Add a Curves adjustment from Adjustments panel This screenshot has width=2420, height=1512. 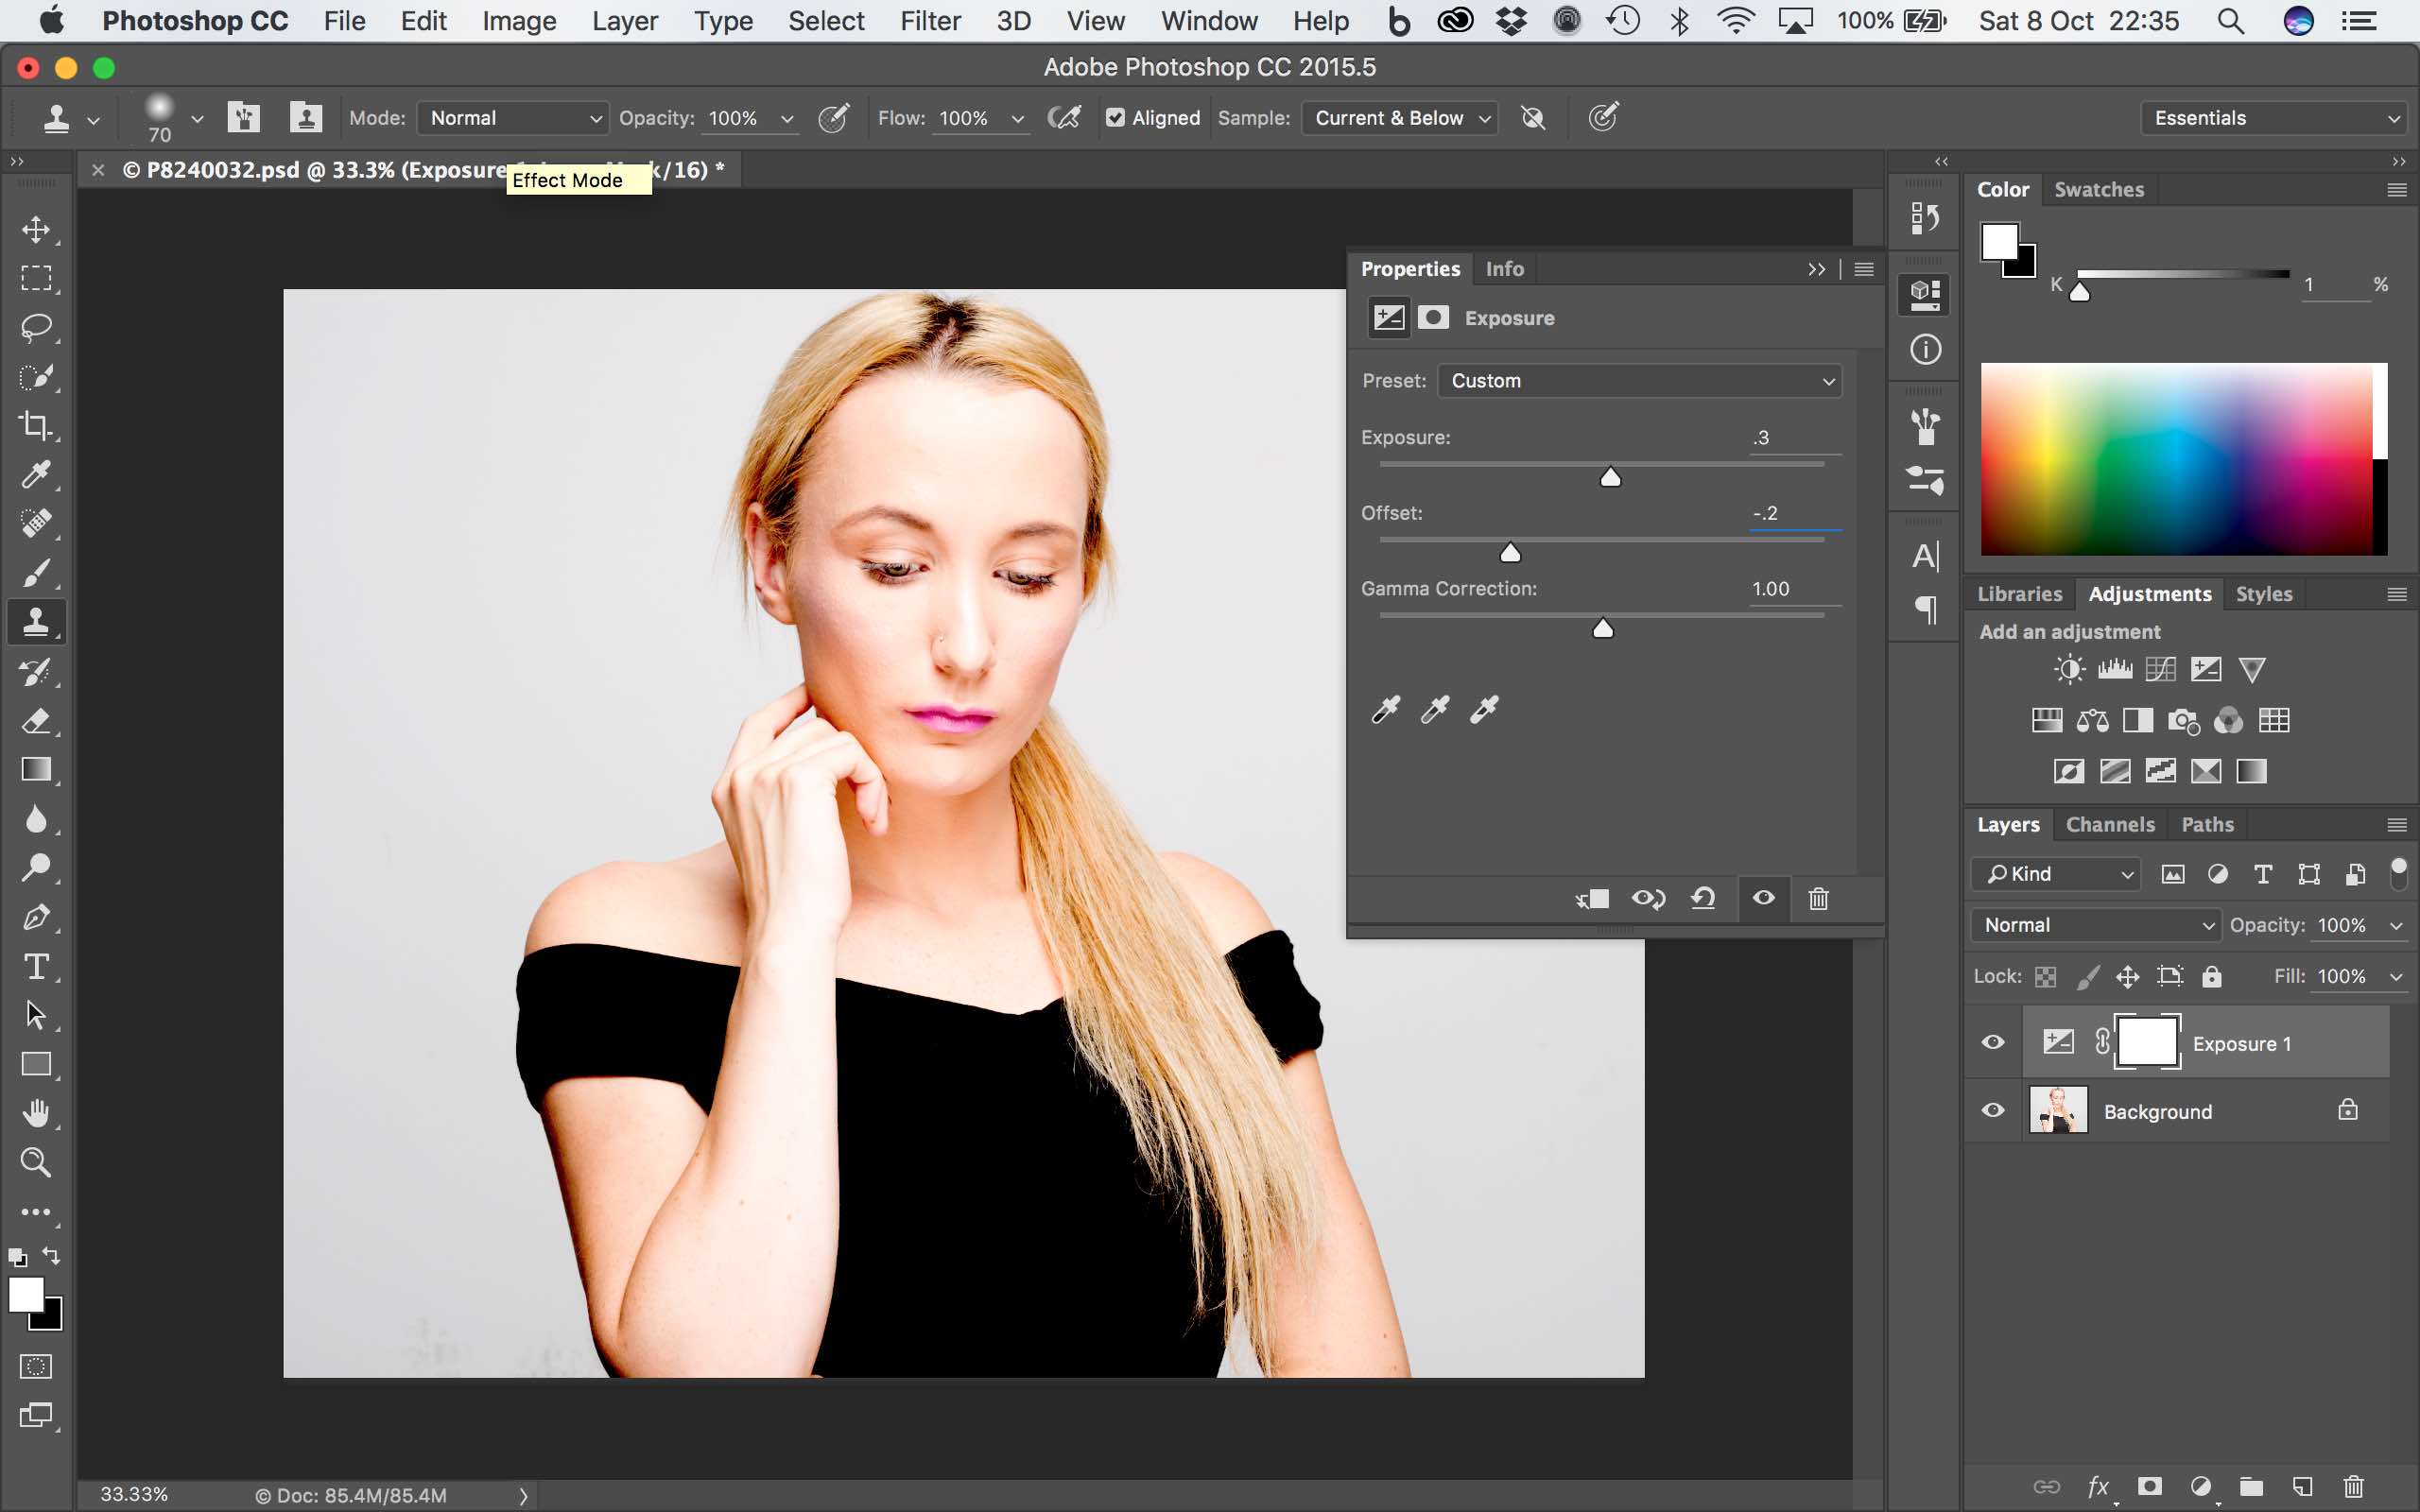(2160, 669)
